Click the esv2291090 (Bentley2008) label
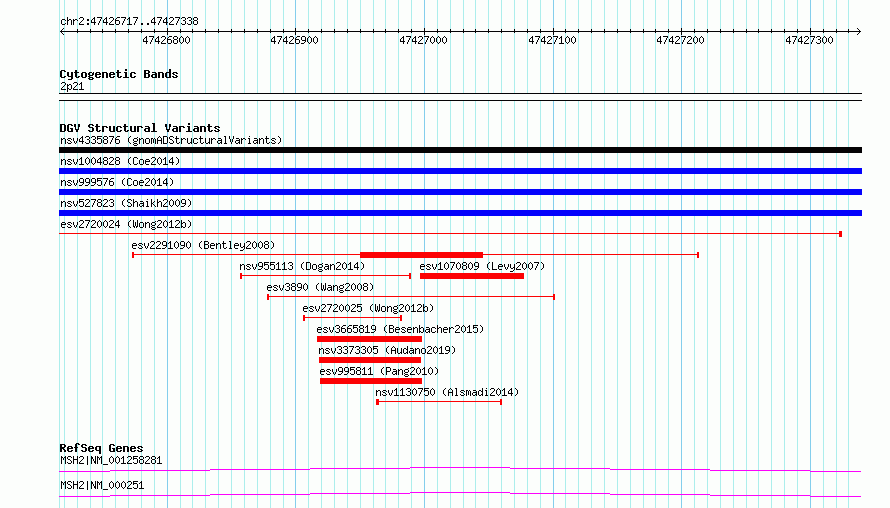Screen dimensions: 890x508 click(203, 245)
